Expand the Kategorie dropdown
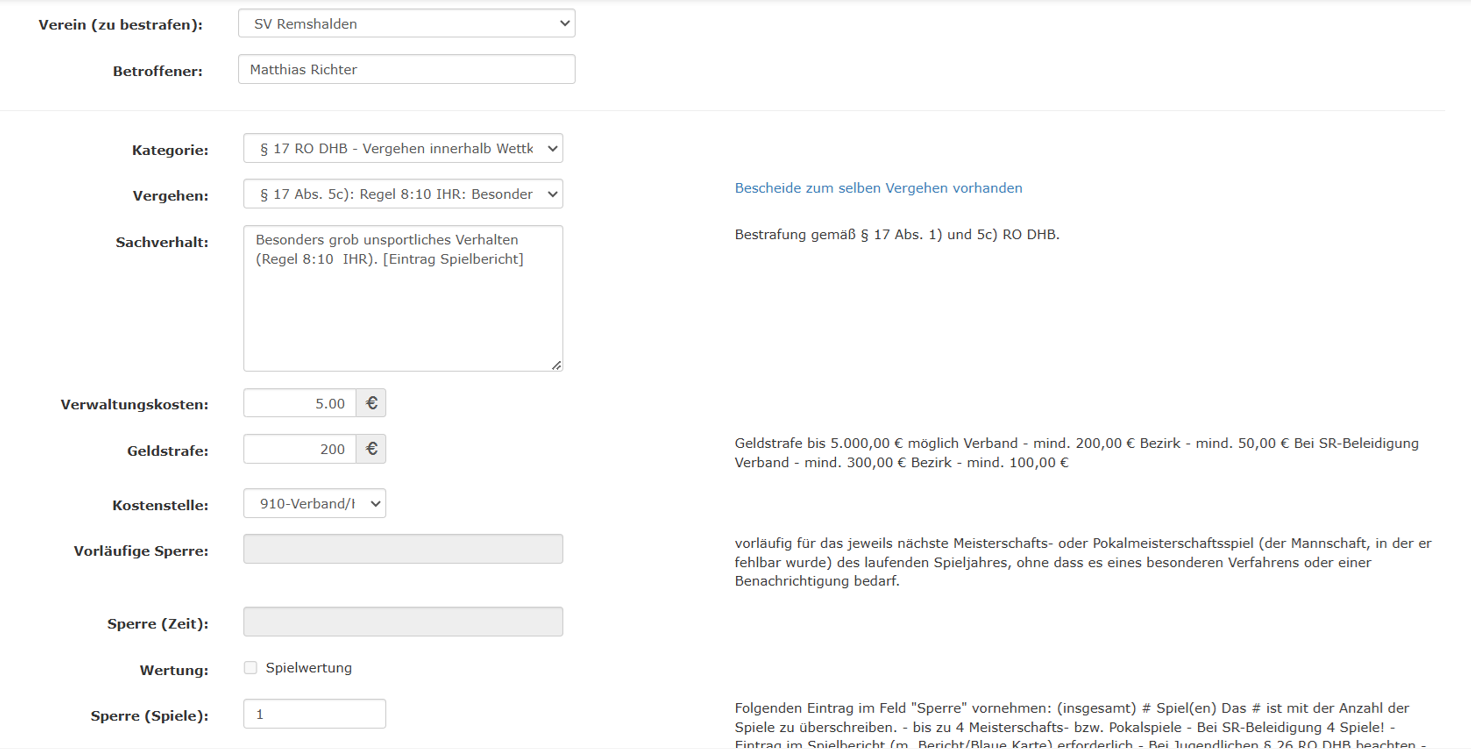 point(402,149)
